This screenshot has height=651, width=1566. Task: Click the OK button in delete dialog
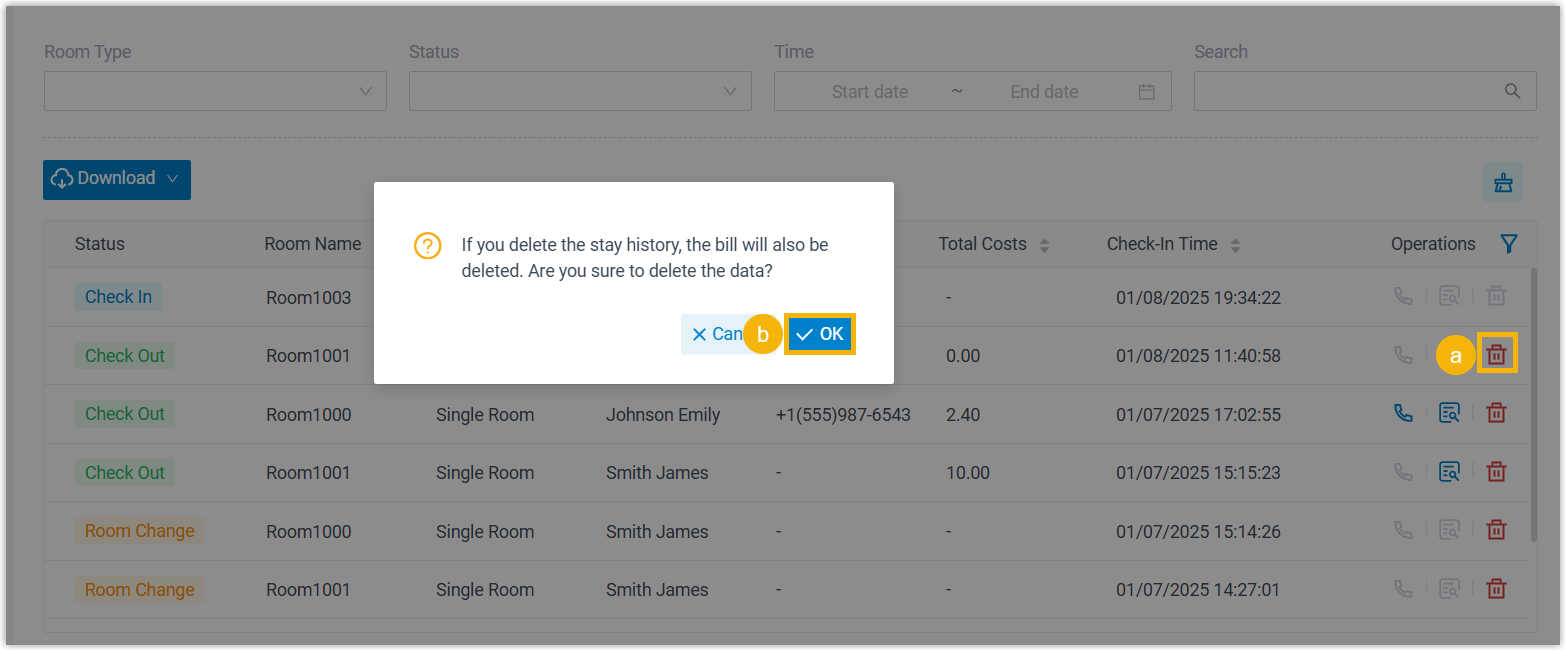[x=819, y=335]
